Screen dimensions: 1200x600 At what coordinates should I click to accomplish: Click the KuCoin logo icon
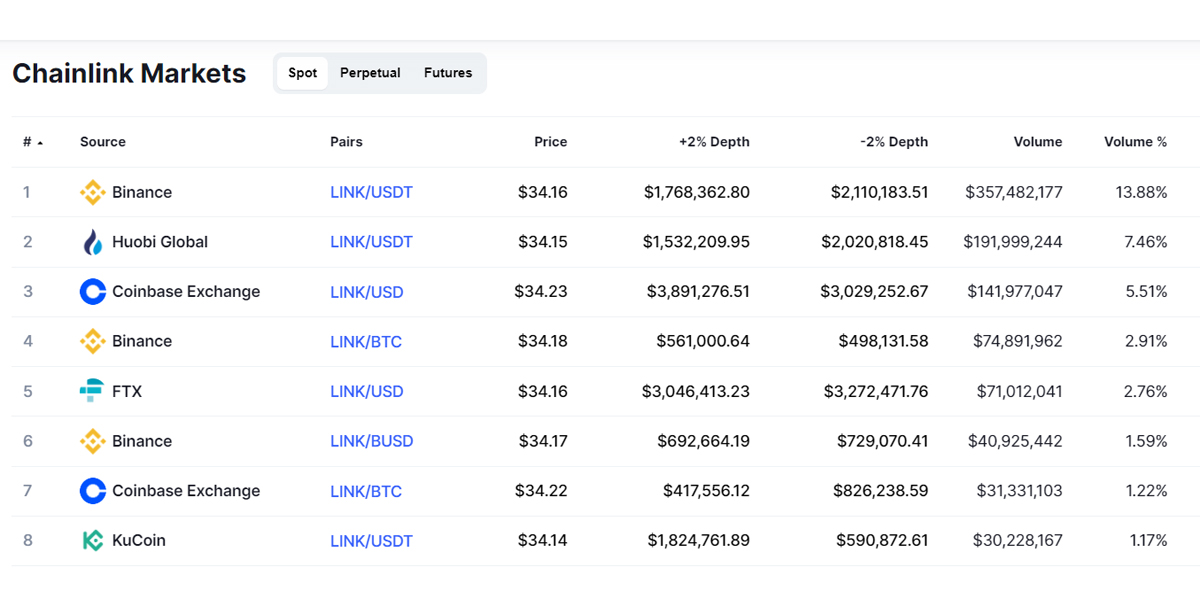click(x=92, y=541)
